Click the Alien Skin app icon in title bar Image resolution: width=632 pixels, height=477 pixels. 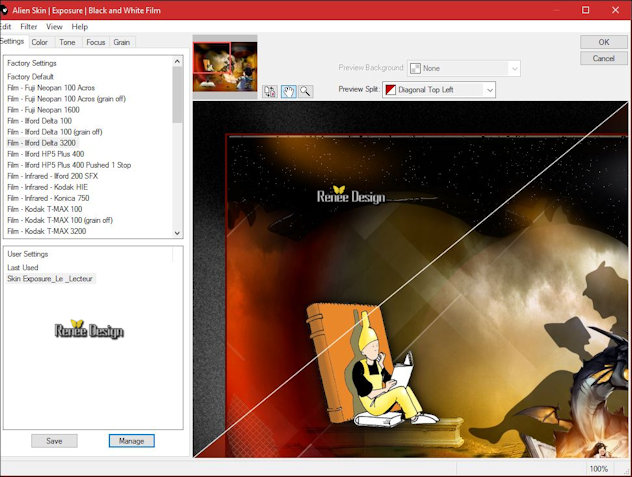(4, 10)
